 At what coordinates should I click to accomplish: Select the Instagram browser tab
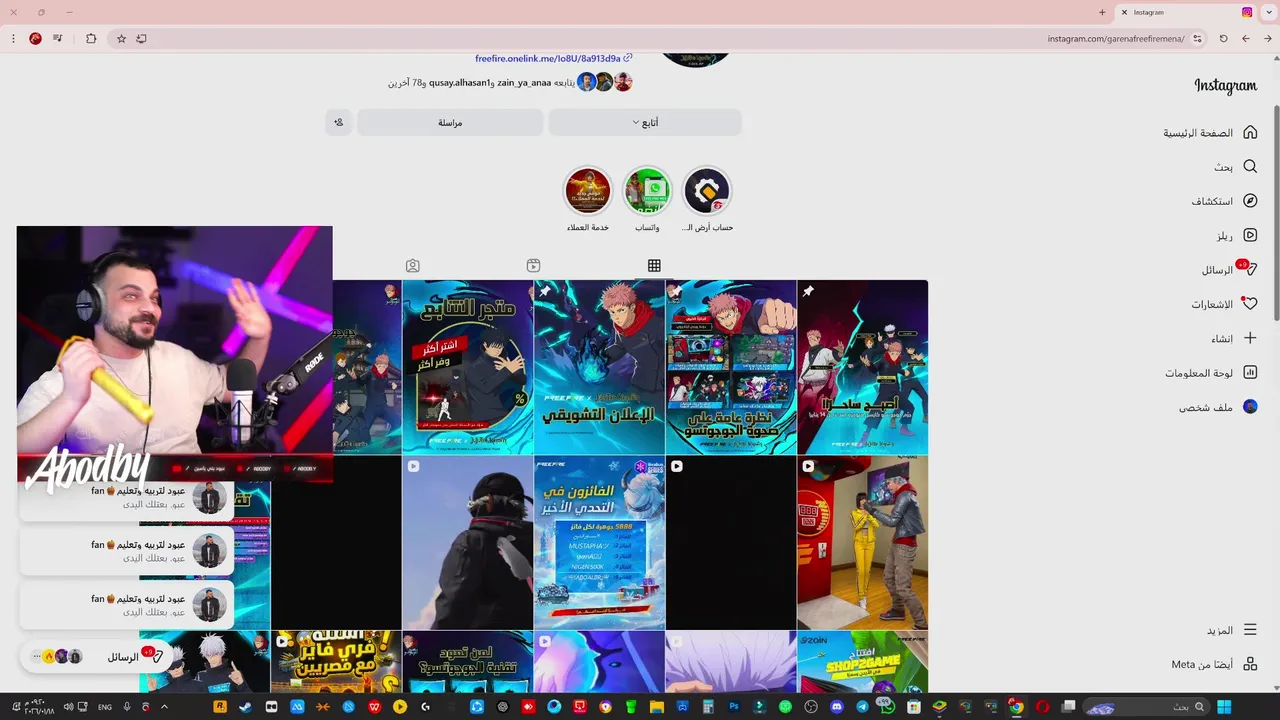coord(1187,12)
